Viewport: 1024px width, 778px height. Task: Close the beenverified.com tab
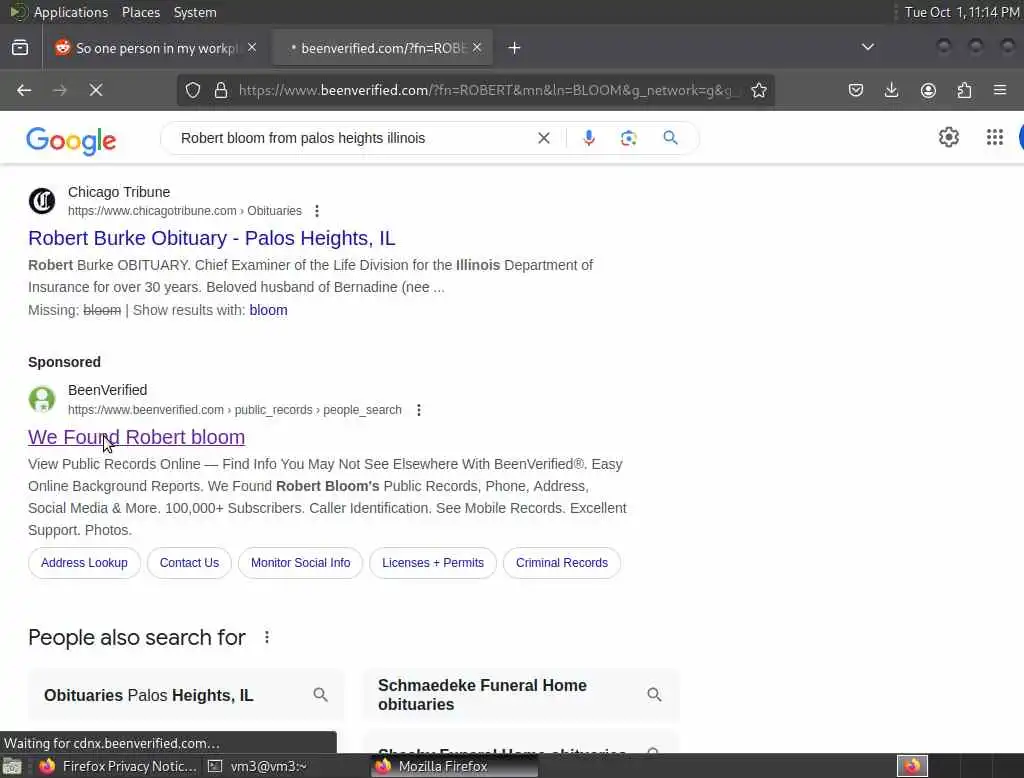(x=477, y=48)
